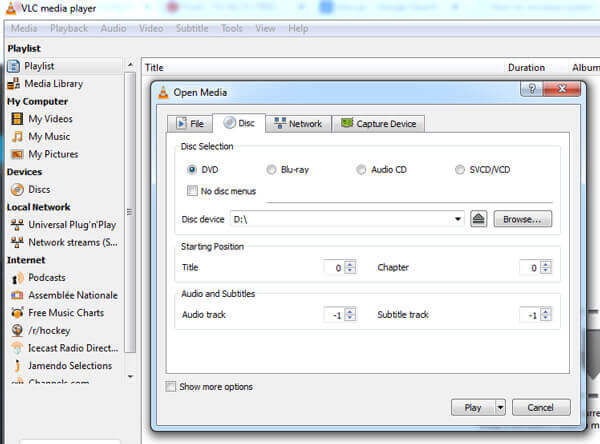
Task: Open the View menu
Action: point(265,28)
